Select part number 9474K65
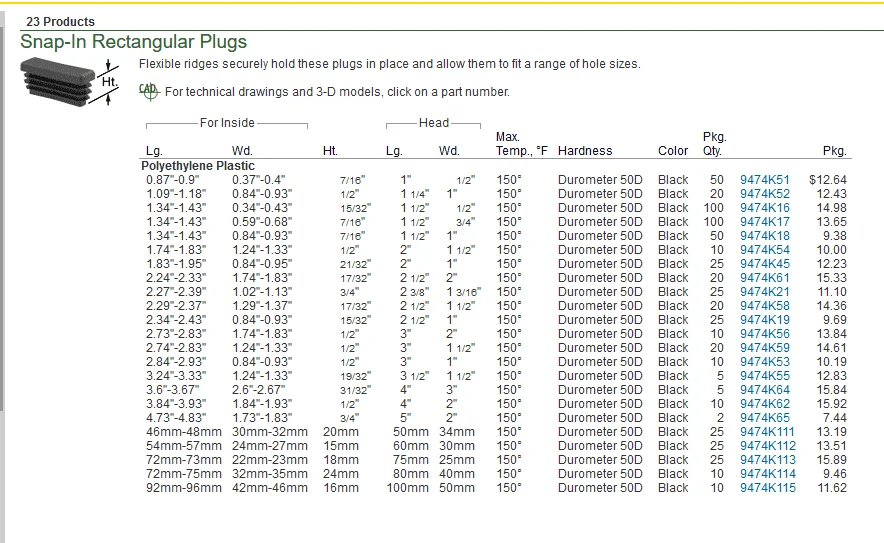 [764, 418]
